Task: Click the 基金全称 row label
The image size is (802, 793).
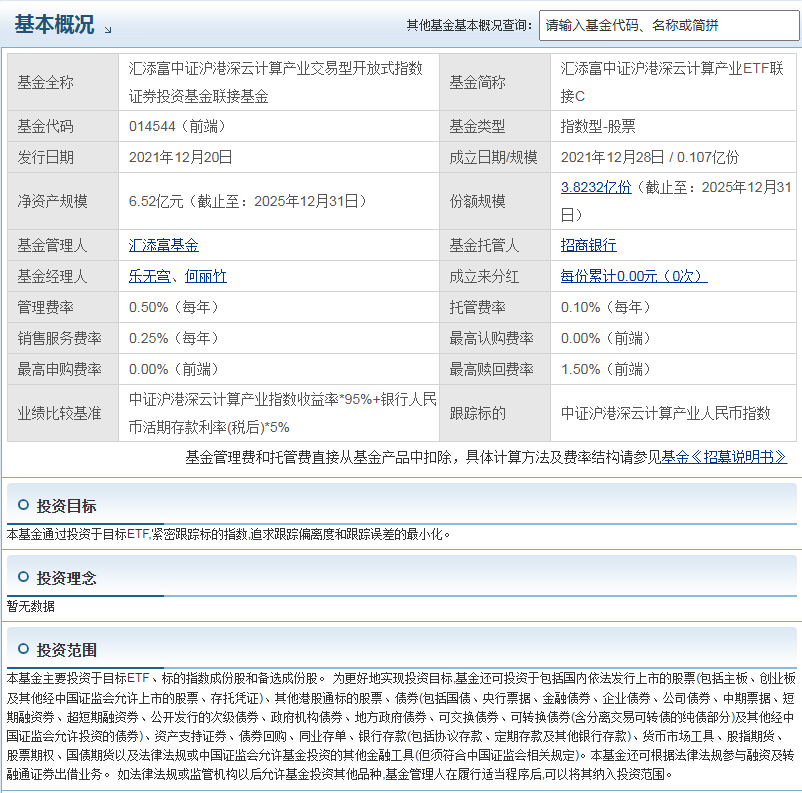Action: point(46,82)
